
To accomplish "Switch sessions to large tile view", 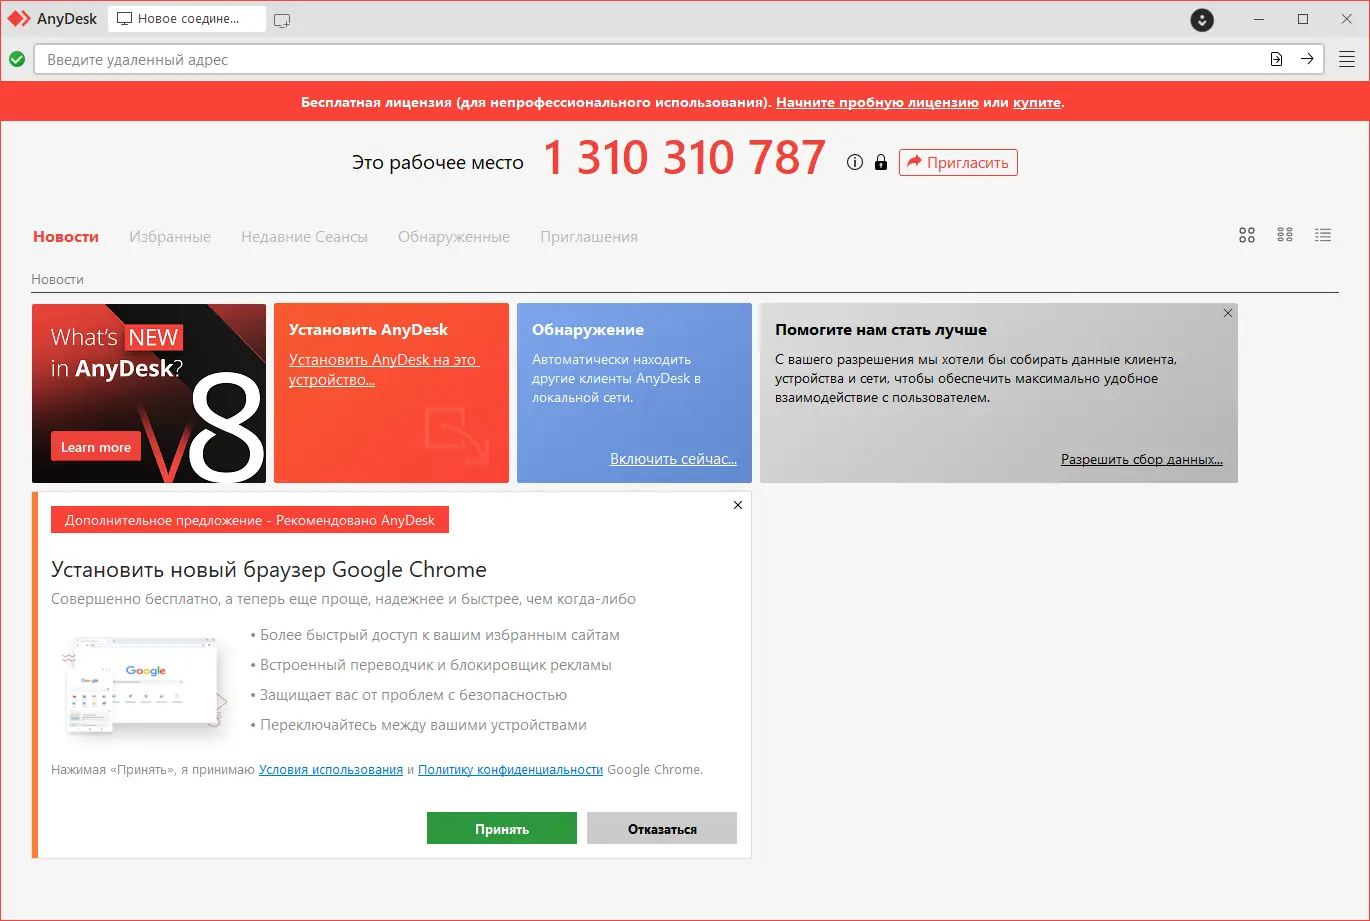I will coord(1247,234).
